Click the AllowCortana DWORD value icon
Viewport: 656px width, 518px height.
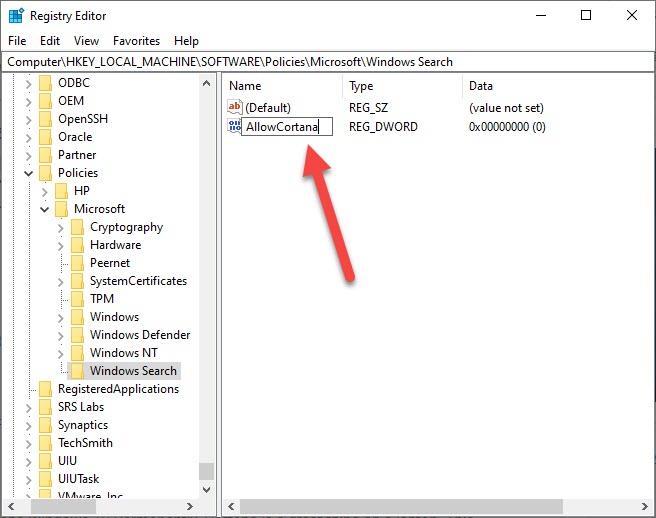pyautogui.click(x=234, y=127)
